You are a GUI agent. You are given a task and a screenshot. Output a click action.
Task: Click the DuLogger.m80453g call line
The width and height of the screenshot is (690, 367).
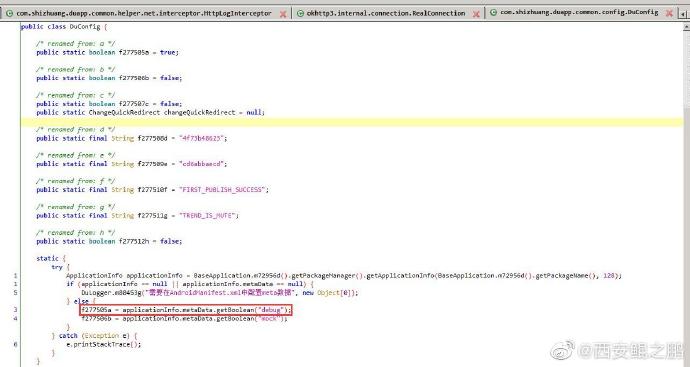coord(220,293)
